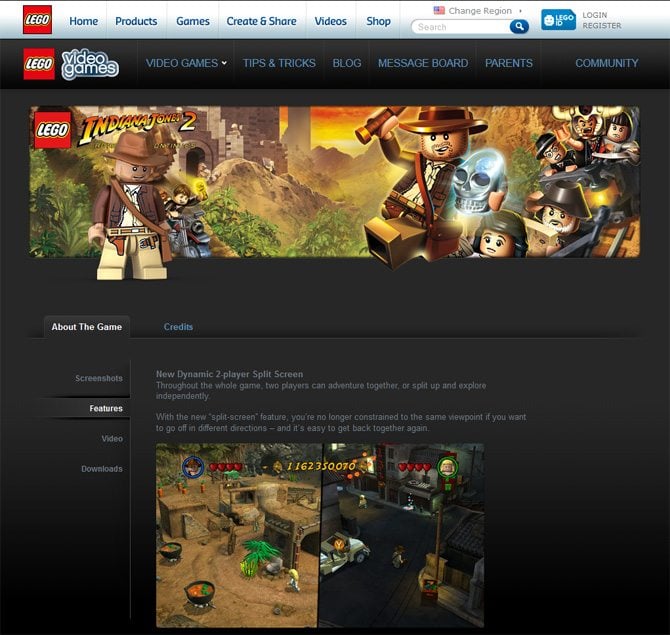Open the Tips & Tricks page
The image size is (670, 635).
tap(279, 63)
